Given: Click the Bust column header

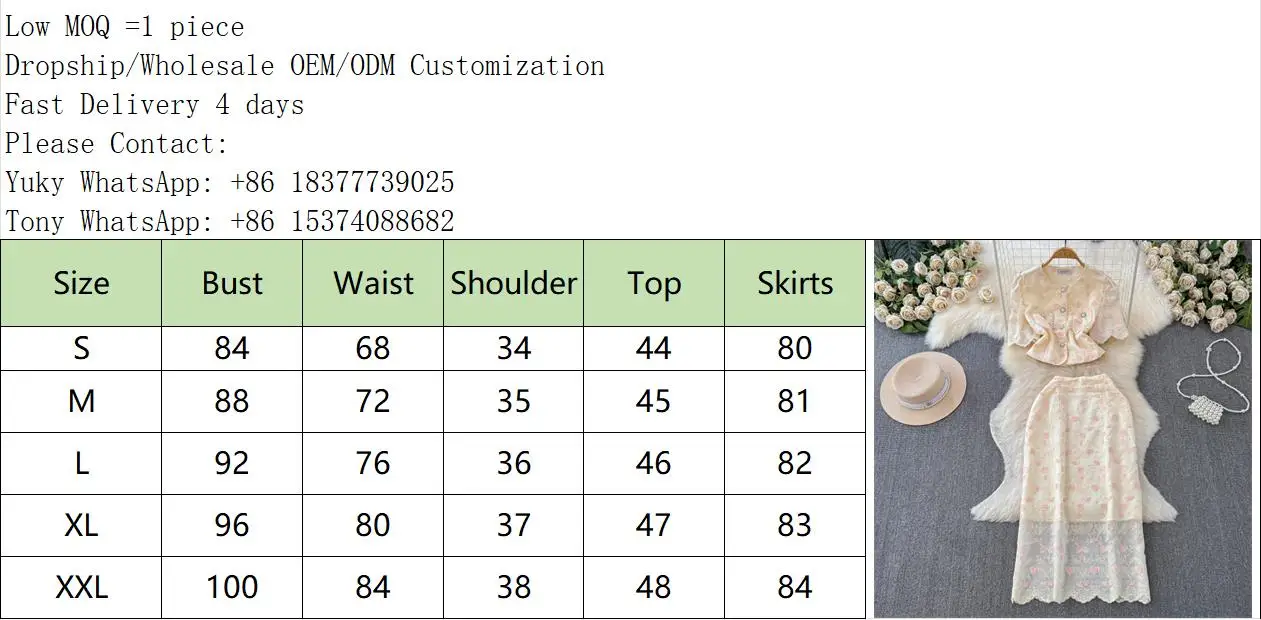Looking at the screenshot, I should (232, 284).
